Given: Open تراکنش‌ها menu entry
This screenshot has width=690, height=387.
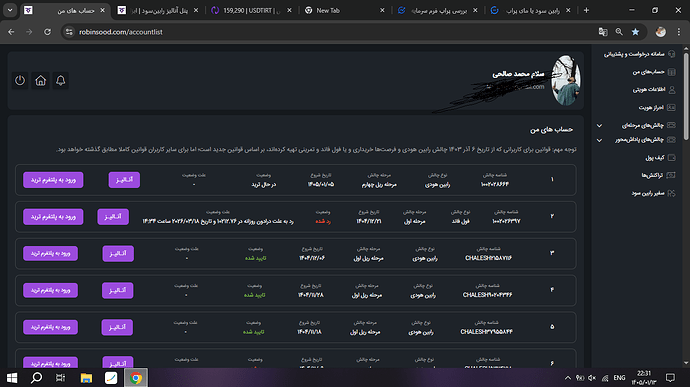Looking at the screenshot, I should (x=652, y=175).
